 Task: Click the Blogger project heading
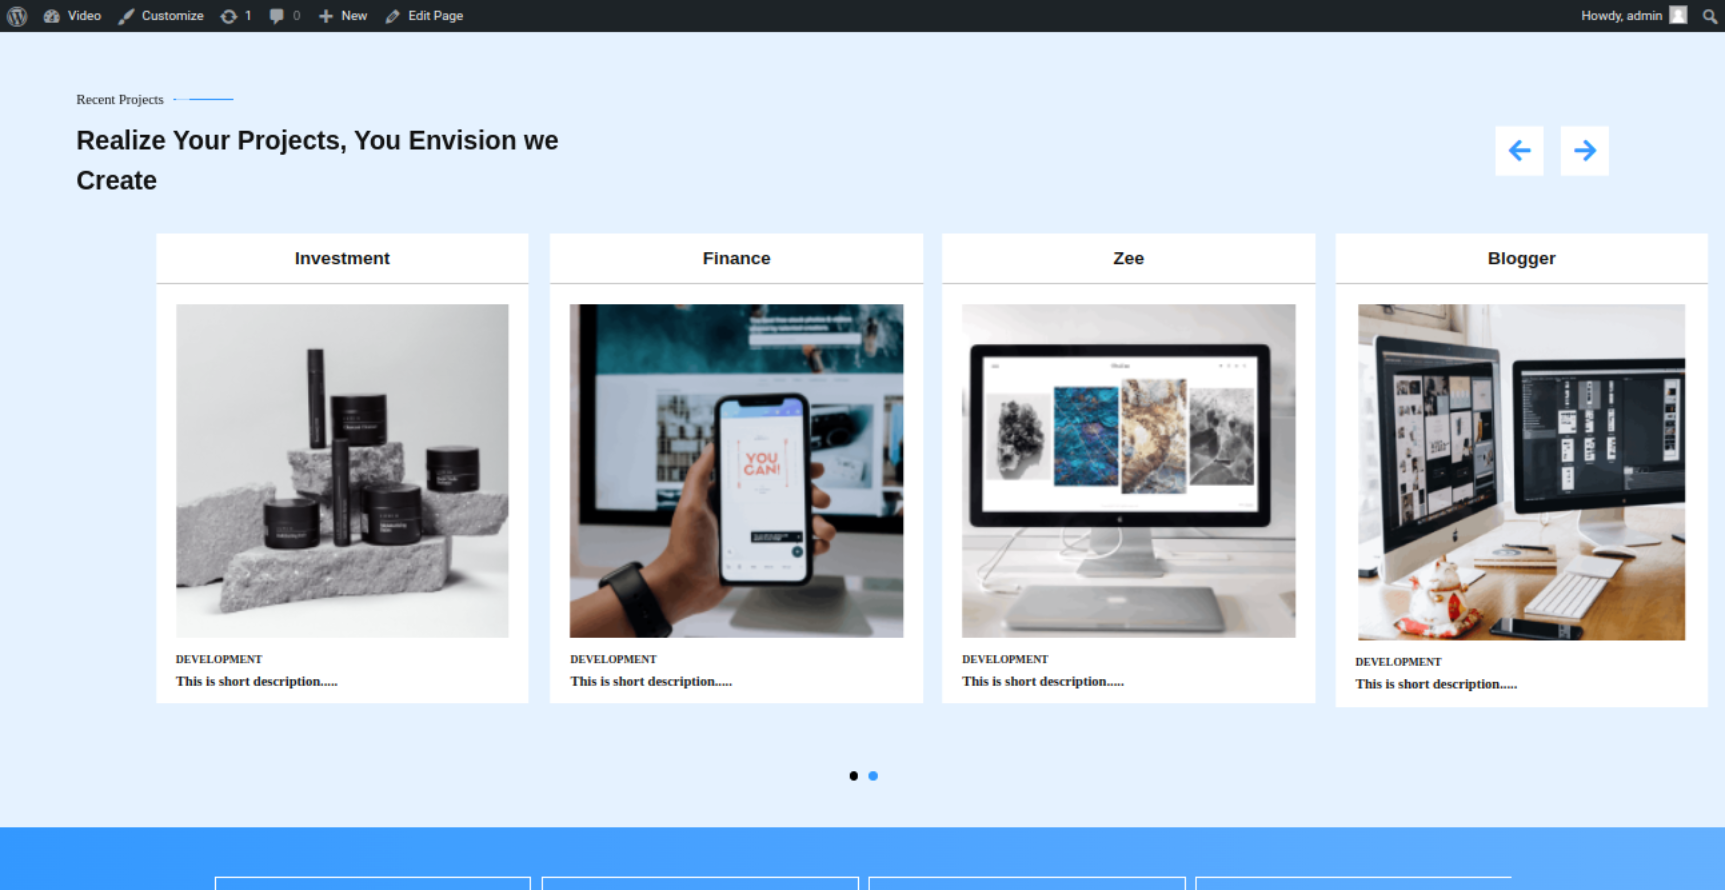pyautogui.click(x=1521, y=258)
